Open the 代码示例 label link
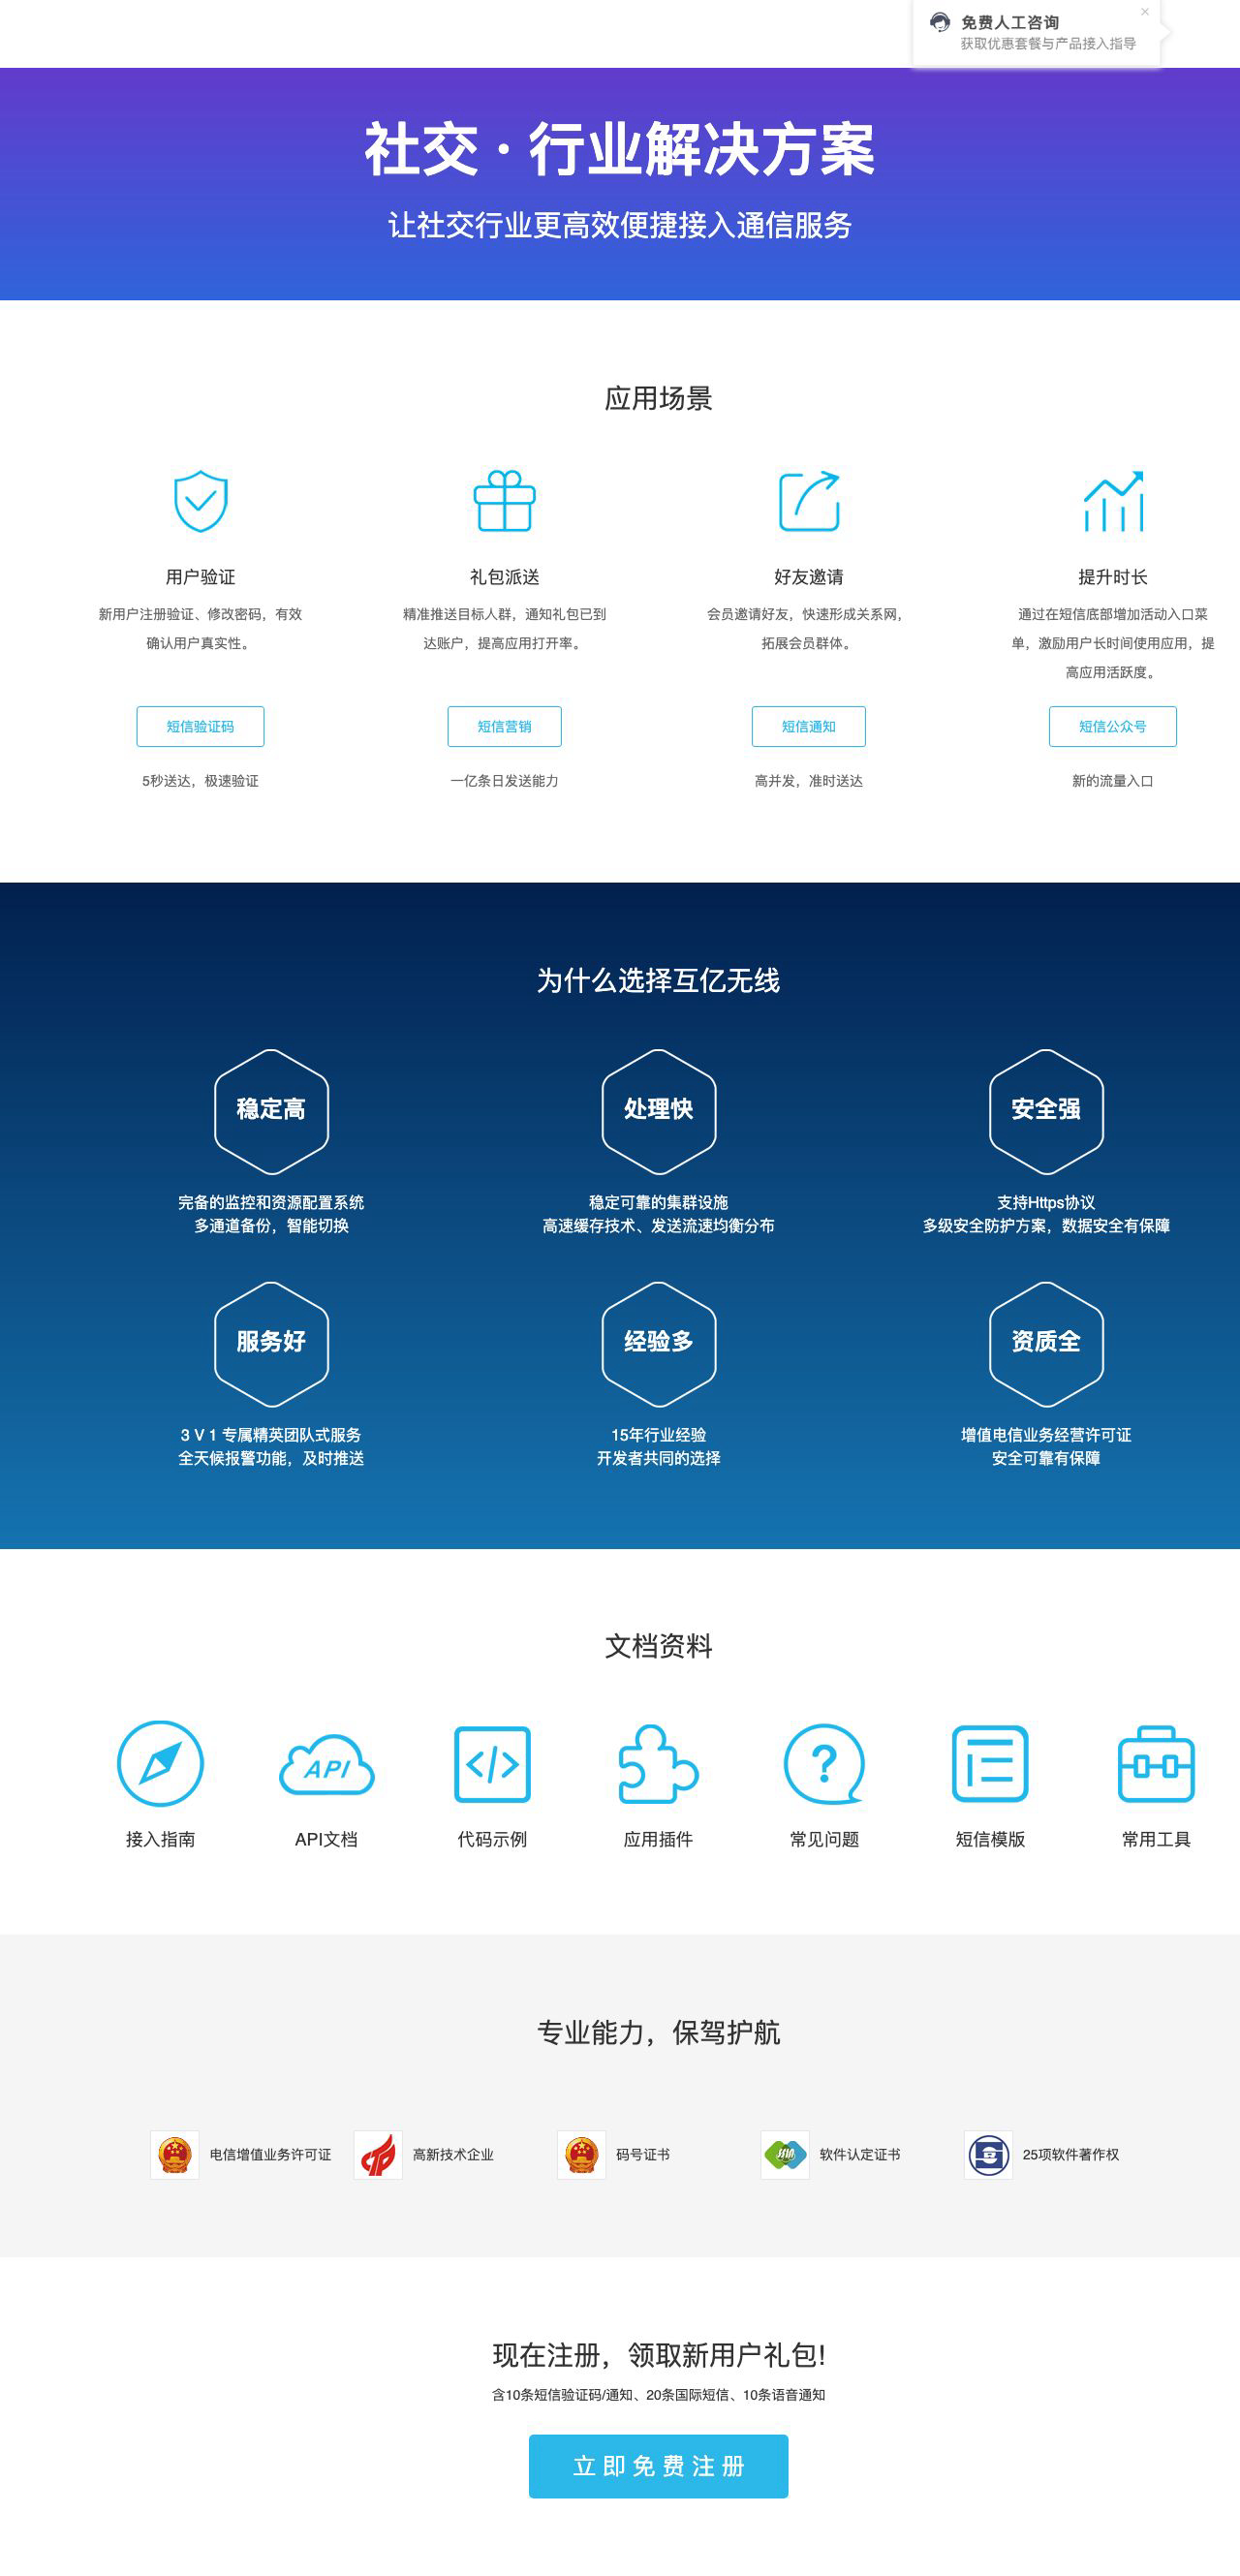Image resolution: width=1240 pixels, height=2576 pixels. coord(492,1839)
